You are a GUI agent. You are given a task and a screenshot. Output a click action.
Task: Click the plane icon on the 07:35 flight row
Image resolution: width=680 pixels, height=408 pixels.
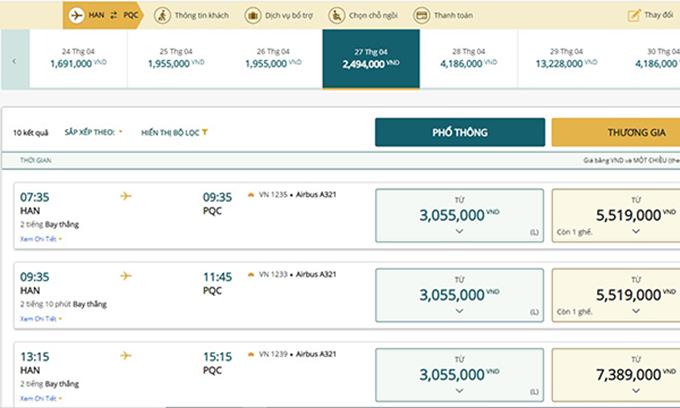point(126,196)
